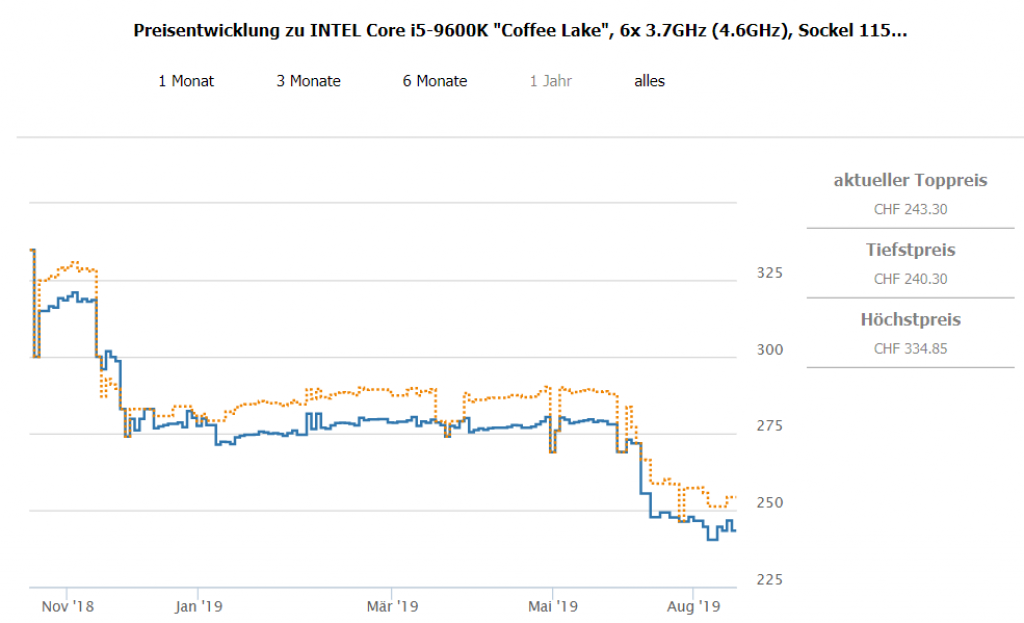Show the 6 Monate price history
Image resolution: width=1024 pixels, height=623 pixels.
coord(435,81)
